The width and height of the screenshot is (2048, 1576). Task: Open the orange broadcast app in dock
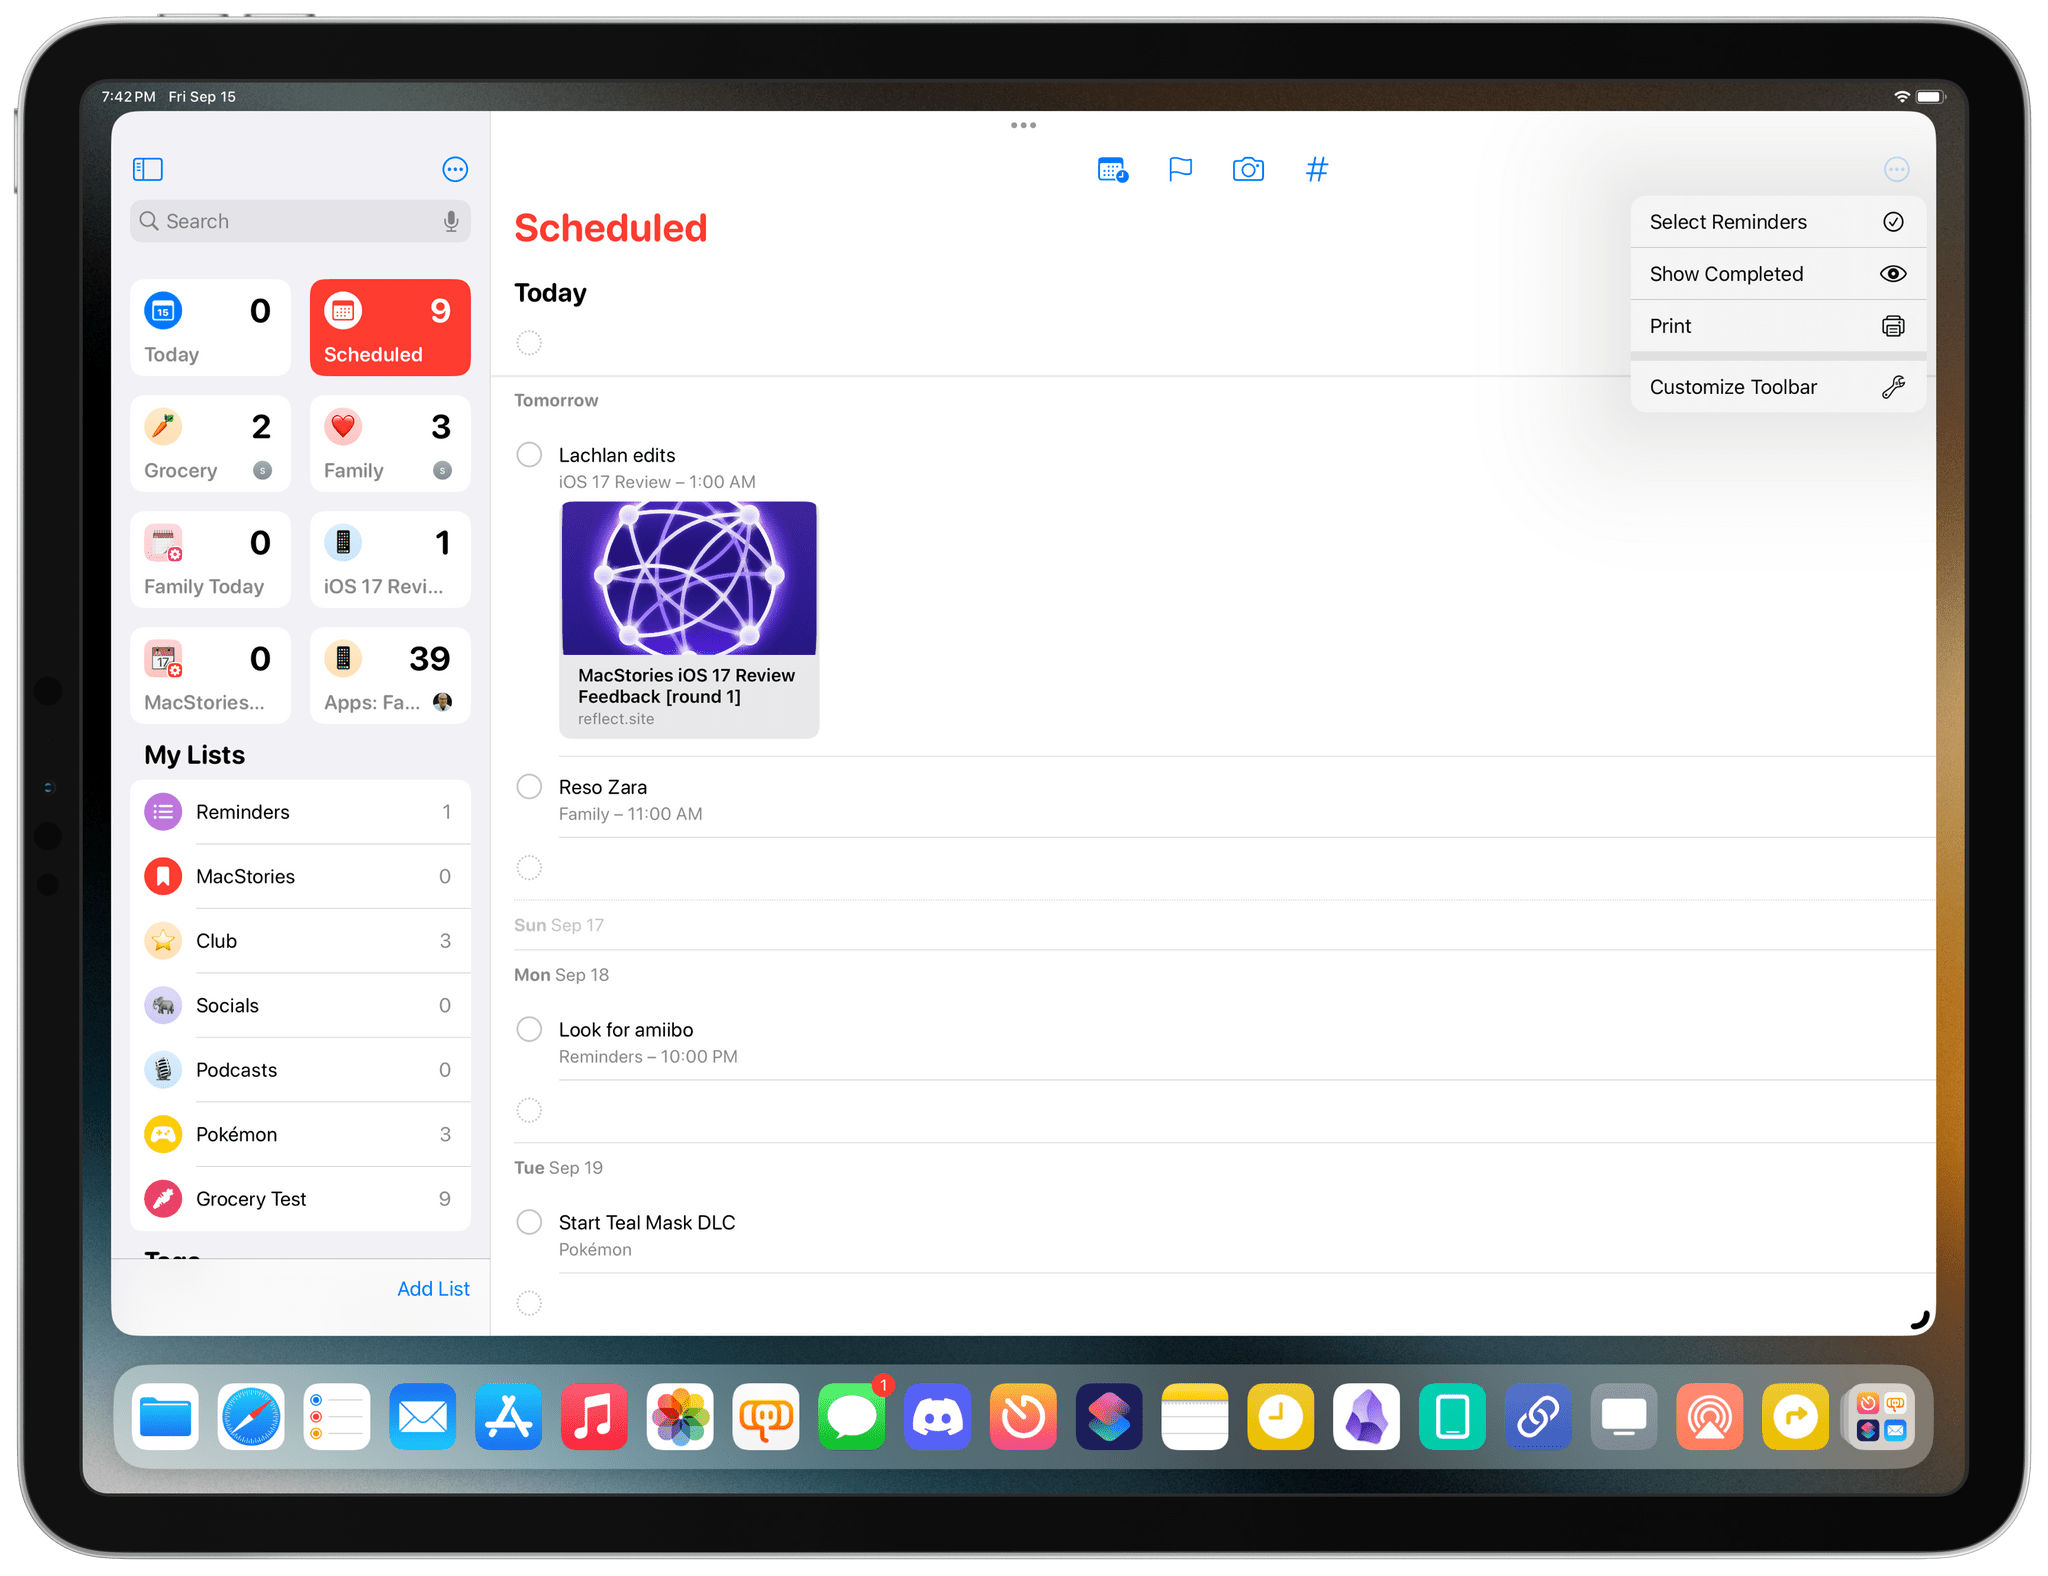1710,1416
